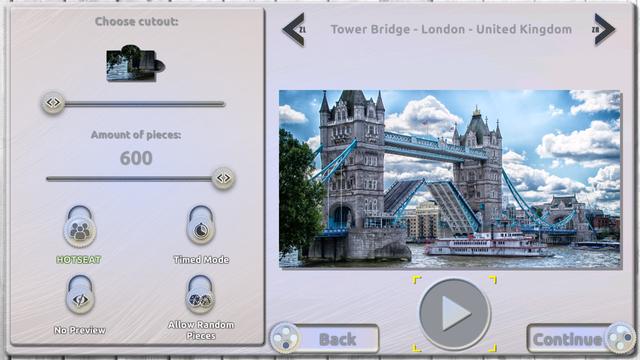Go to the next puzzle image with right arrow
Screen dimensions: 640x360
coord(603,29)
